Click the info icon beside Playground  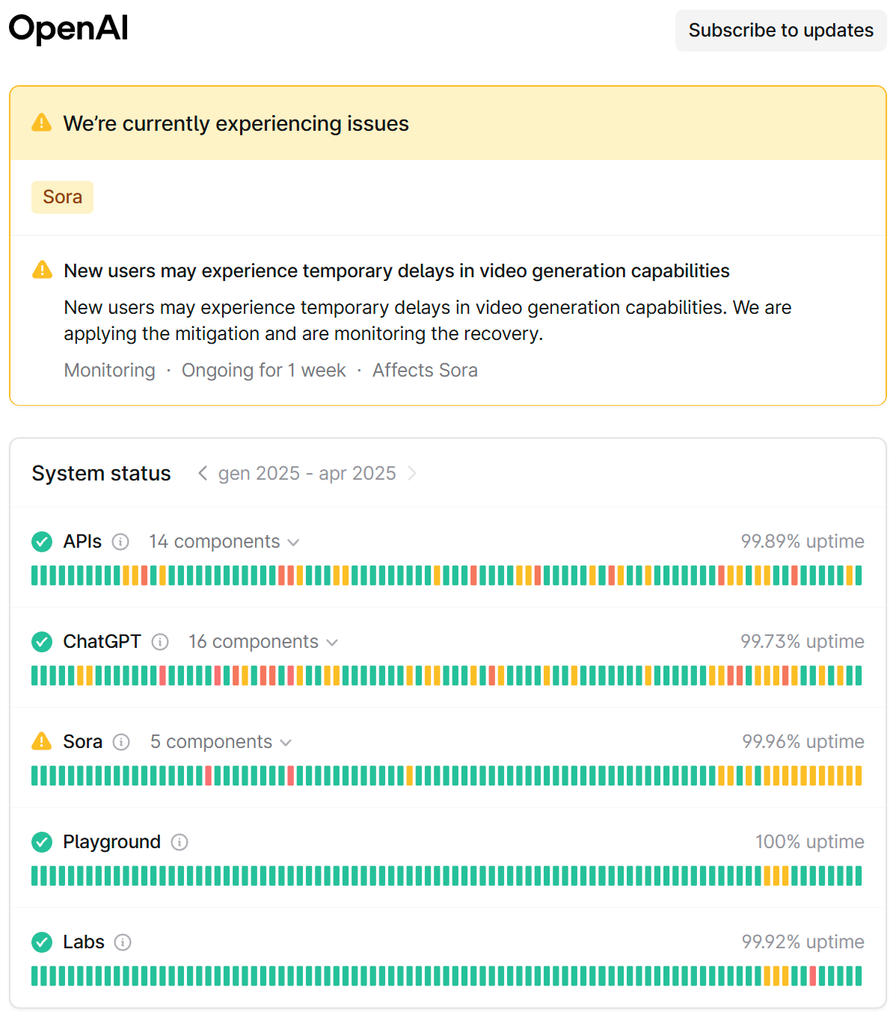coord(179,842)
